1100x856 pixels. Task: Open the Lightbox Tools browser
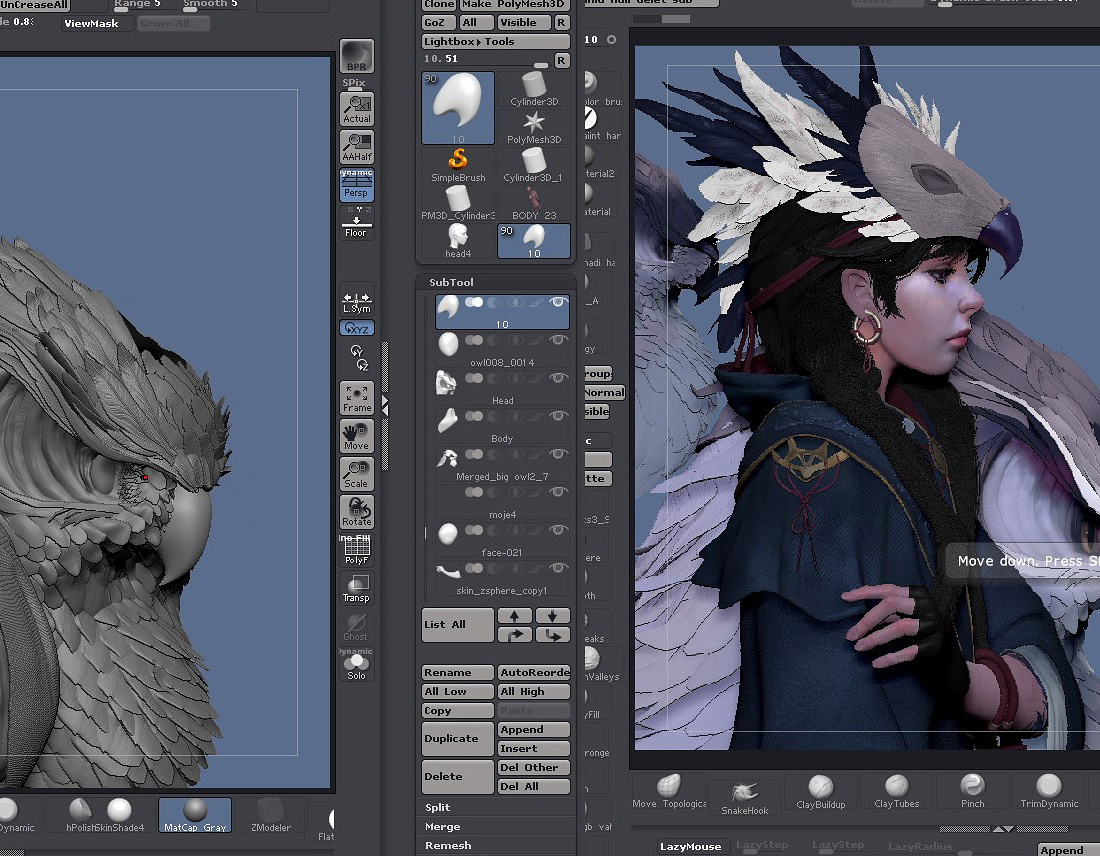[495, 41]
